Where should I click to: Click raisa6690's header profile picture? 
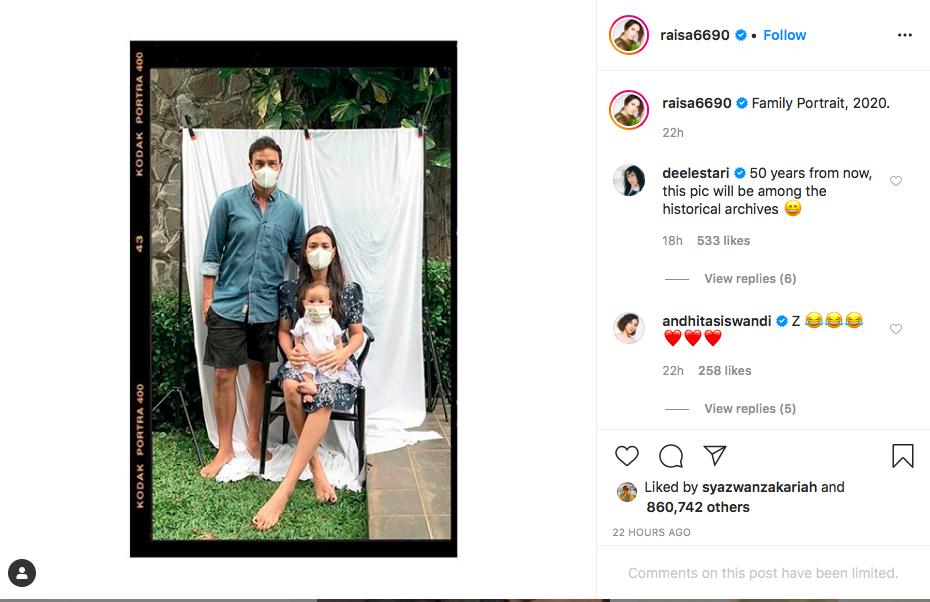(629, 35)
